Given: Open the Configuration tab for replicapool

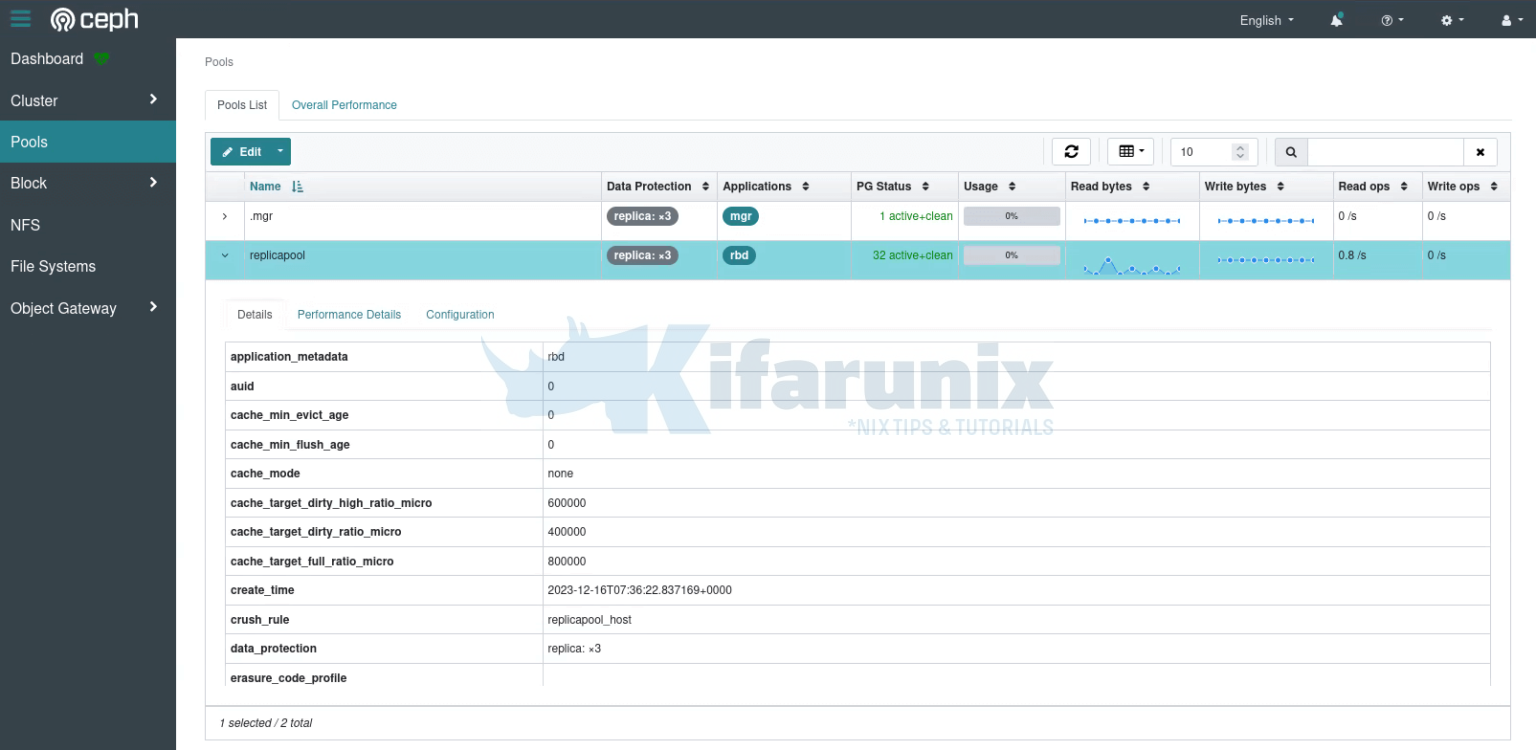Looking at the screenshot, I should pyautogui.click(x=460, y=314).
